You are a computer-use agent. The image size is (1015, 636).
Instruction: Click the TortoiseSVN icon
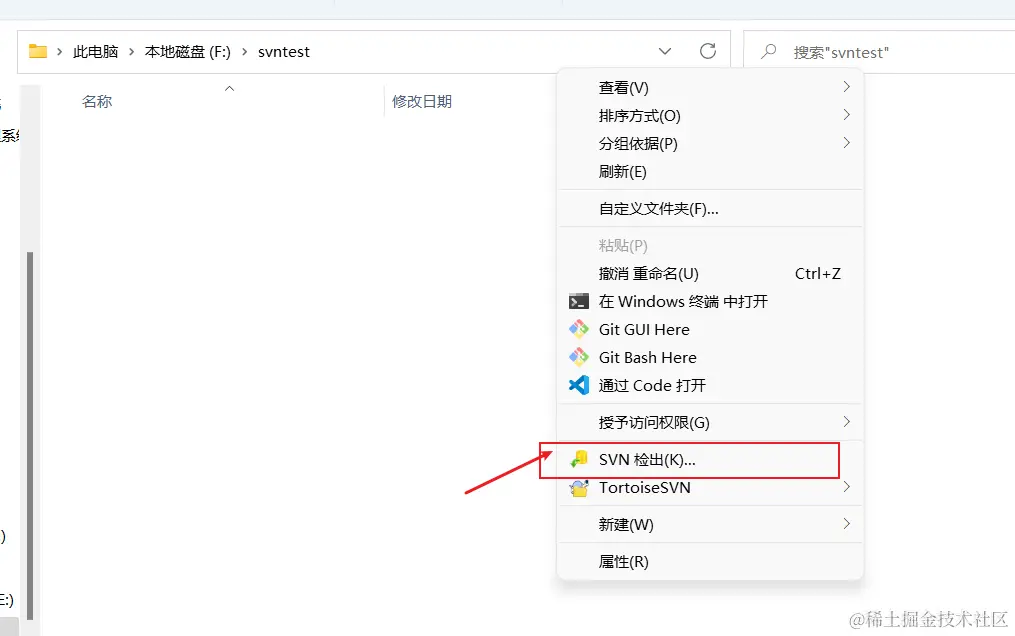[579, 488]
